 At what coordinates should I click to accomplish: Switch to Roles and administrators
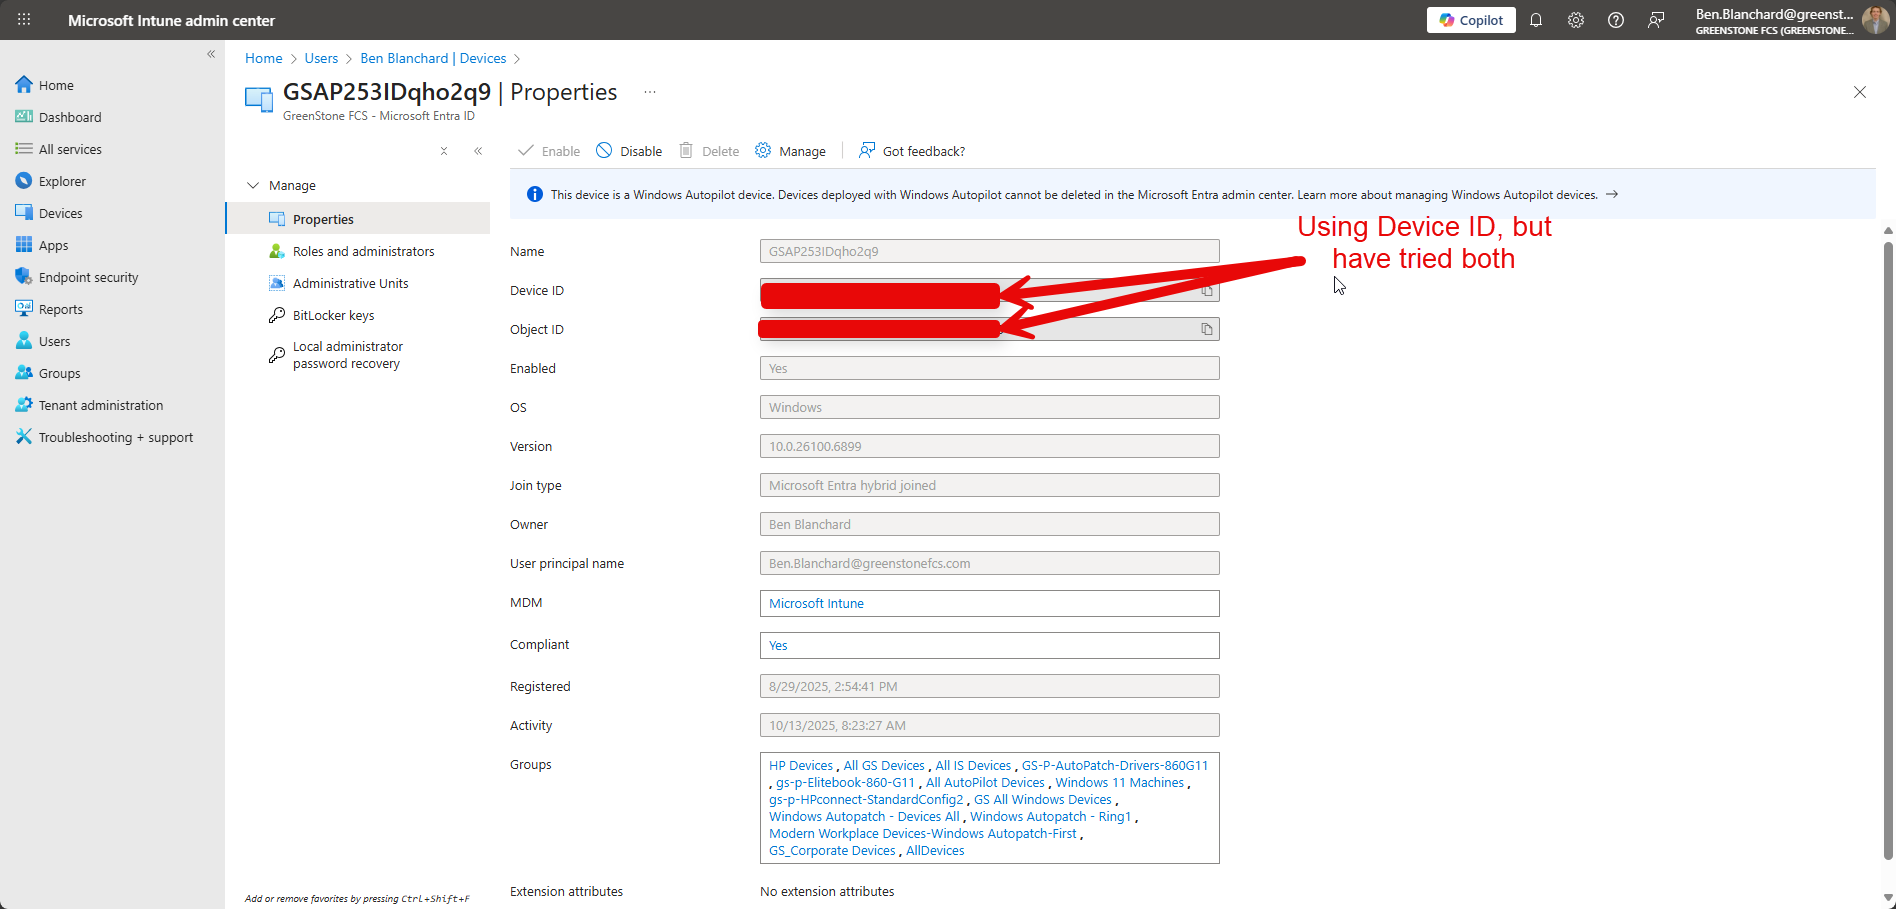tap(363, 251)
